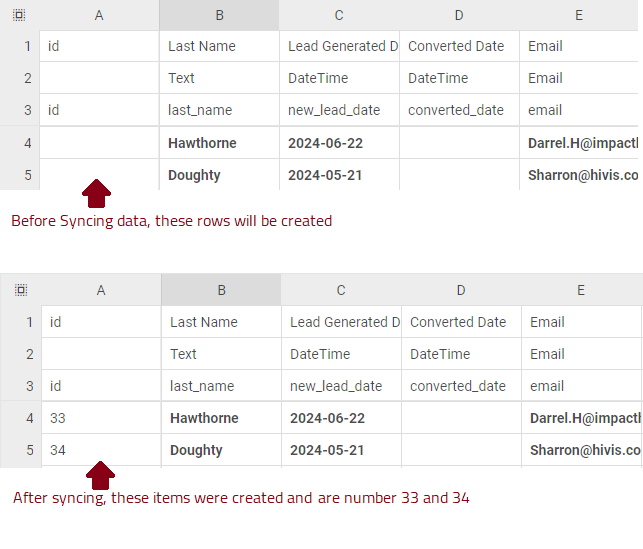Click 'Converted Date' cell in top spreadsheet
Screen dimensions: 643x549
459,46
